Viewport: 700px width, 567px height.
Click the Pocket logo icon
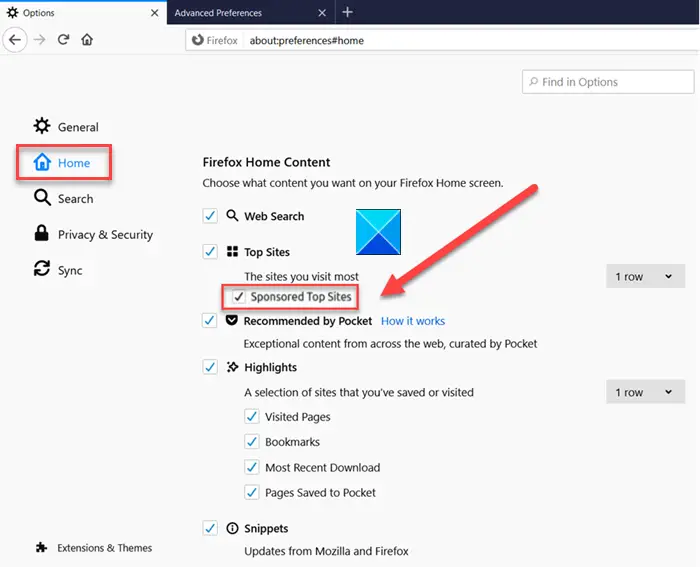pos(231,320)
